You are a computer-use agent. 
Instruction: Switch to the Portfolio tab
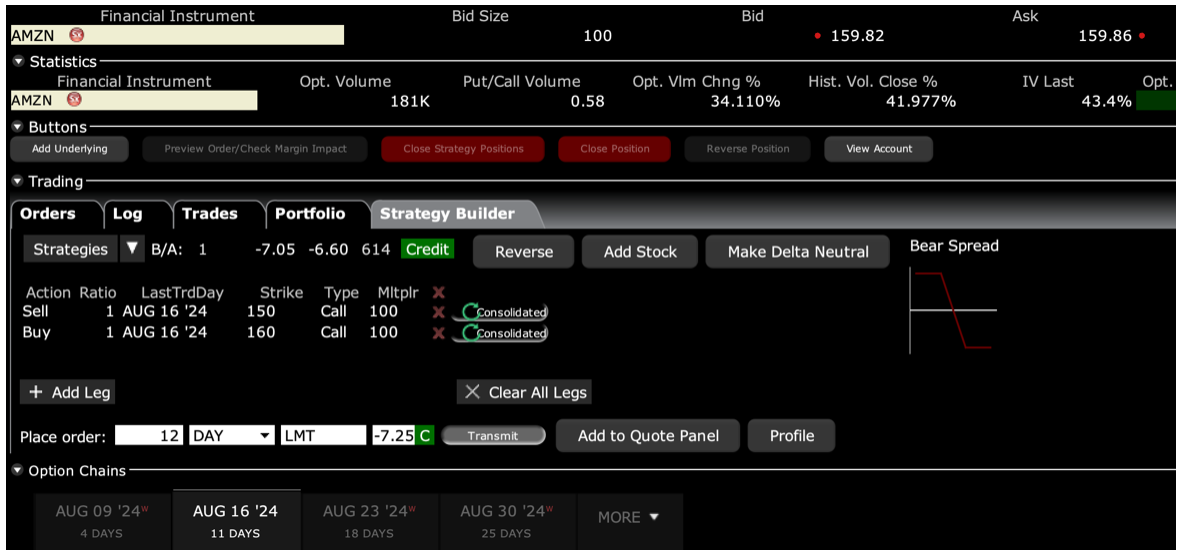tap(310, 214)
